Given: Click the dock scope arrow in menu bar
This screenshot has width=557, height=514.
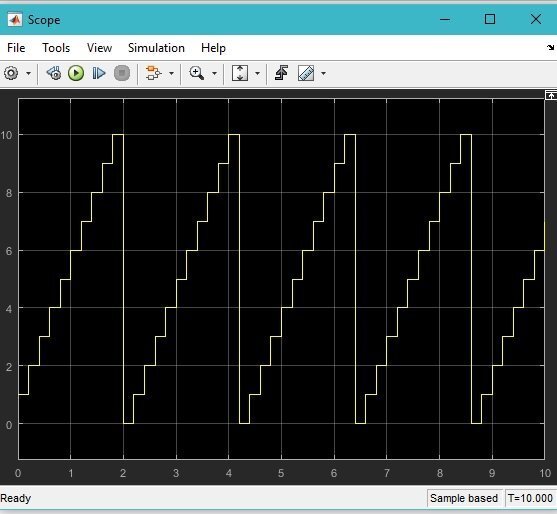Looking at the screenshot, I should [x=550, y=47].
